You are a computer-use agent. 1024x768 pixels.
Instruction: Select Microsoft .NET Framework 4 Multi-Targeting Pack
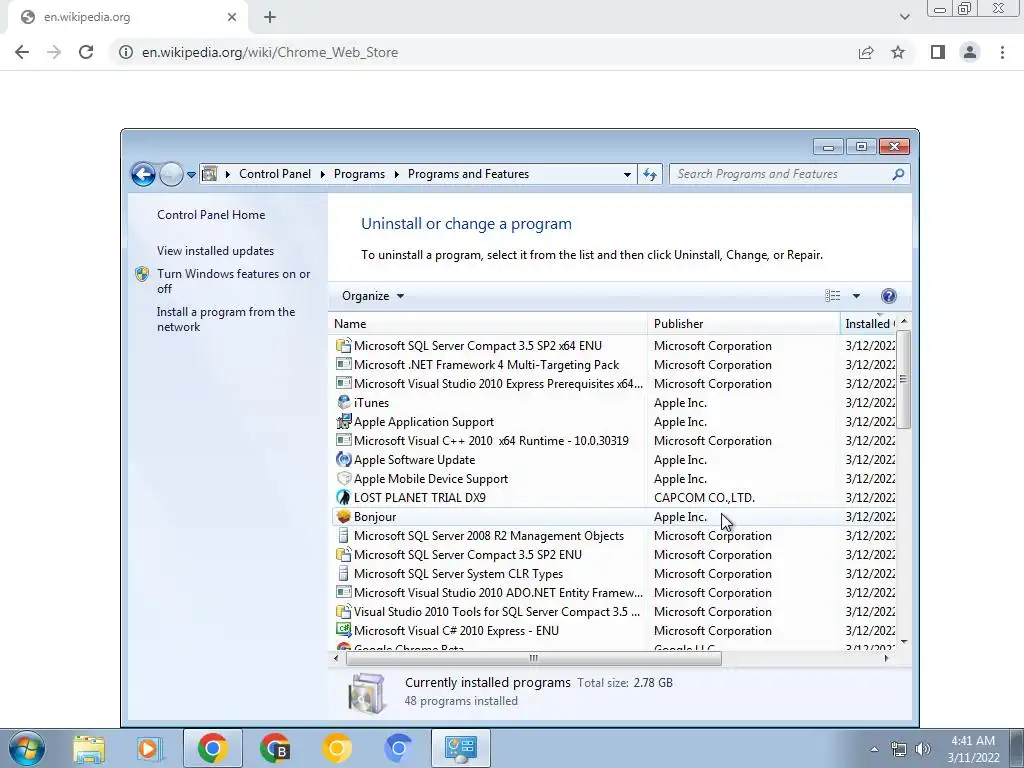[614, 364]
